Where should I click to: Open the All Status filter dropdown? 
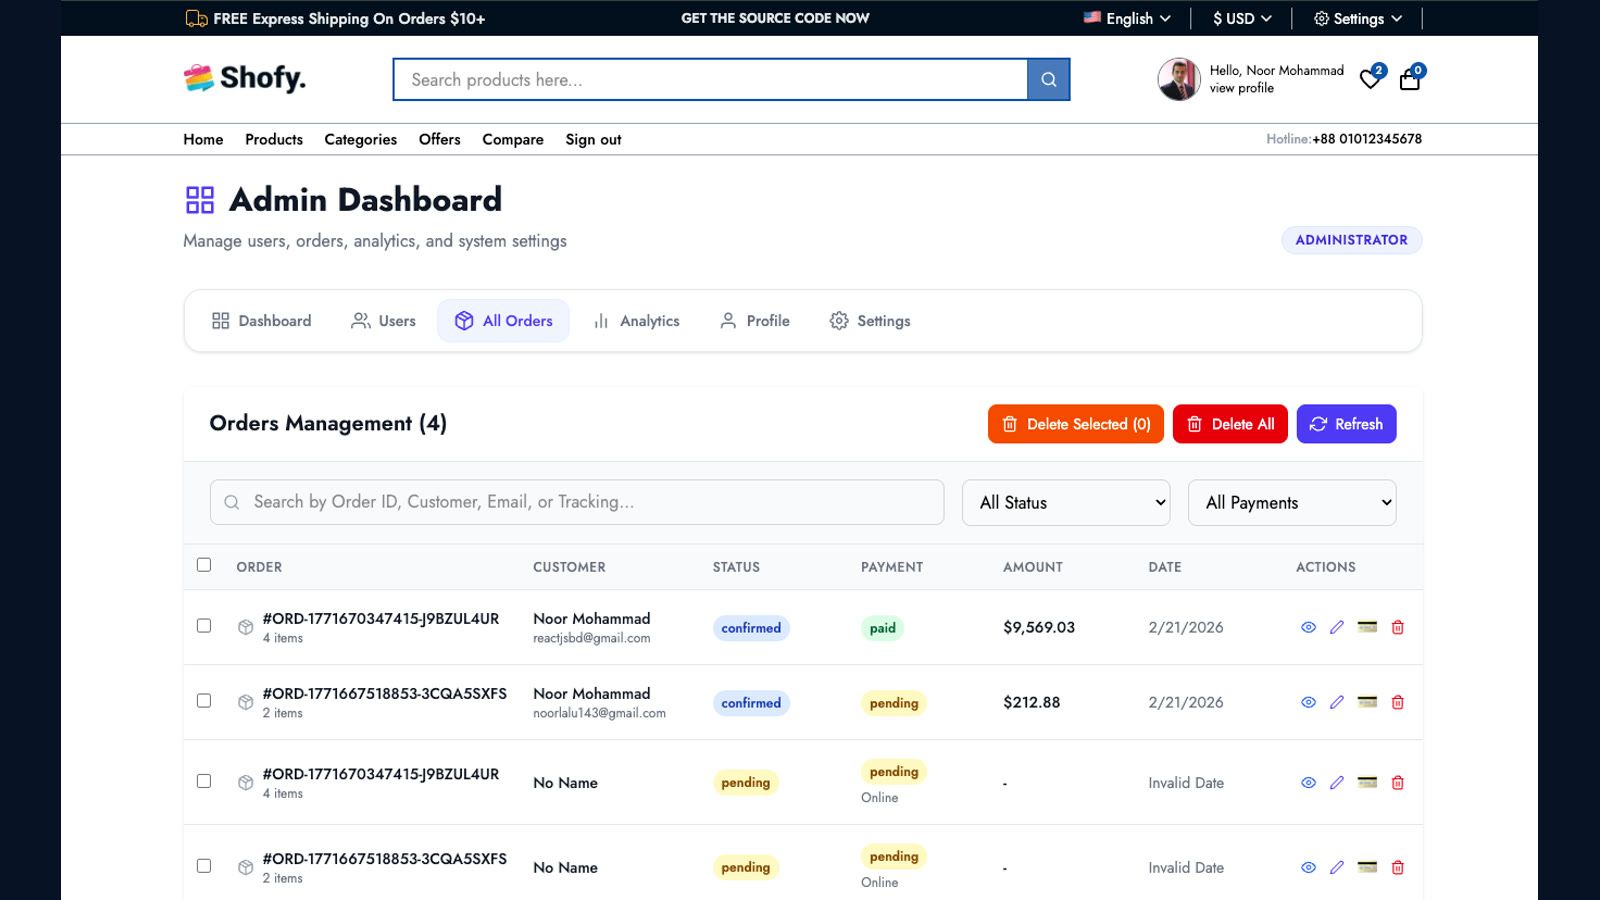pyautogui.click(x=1066, y=503)
